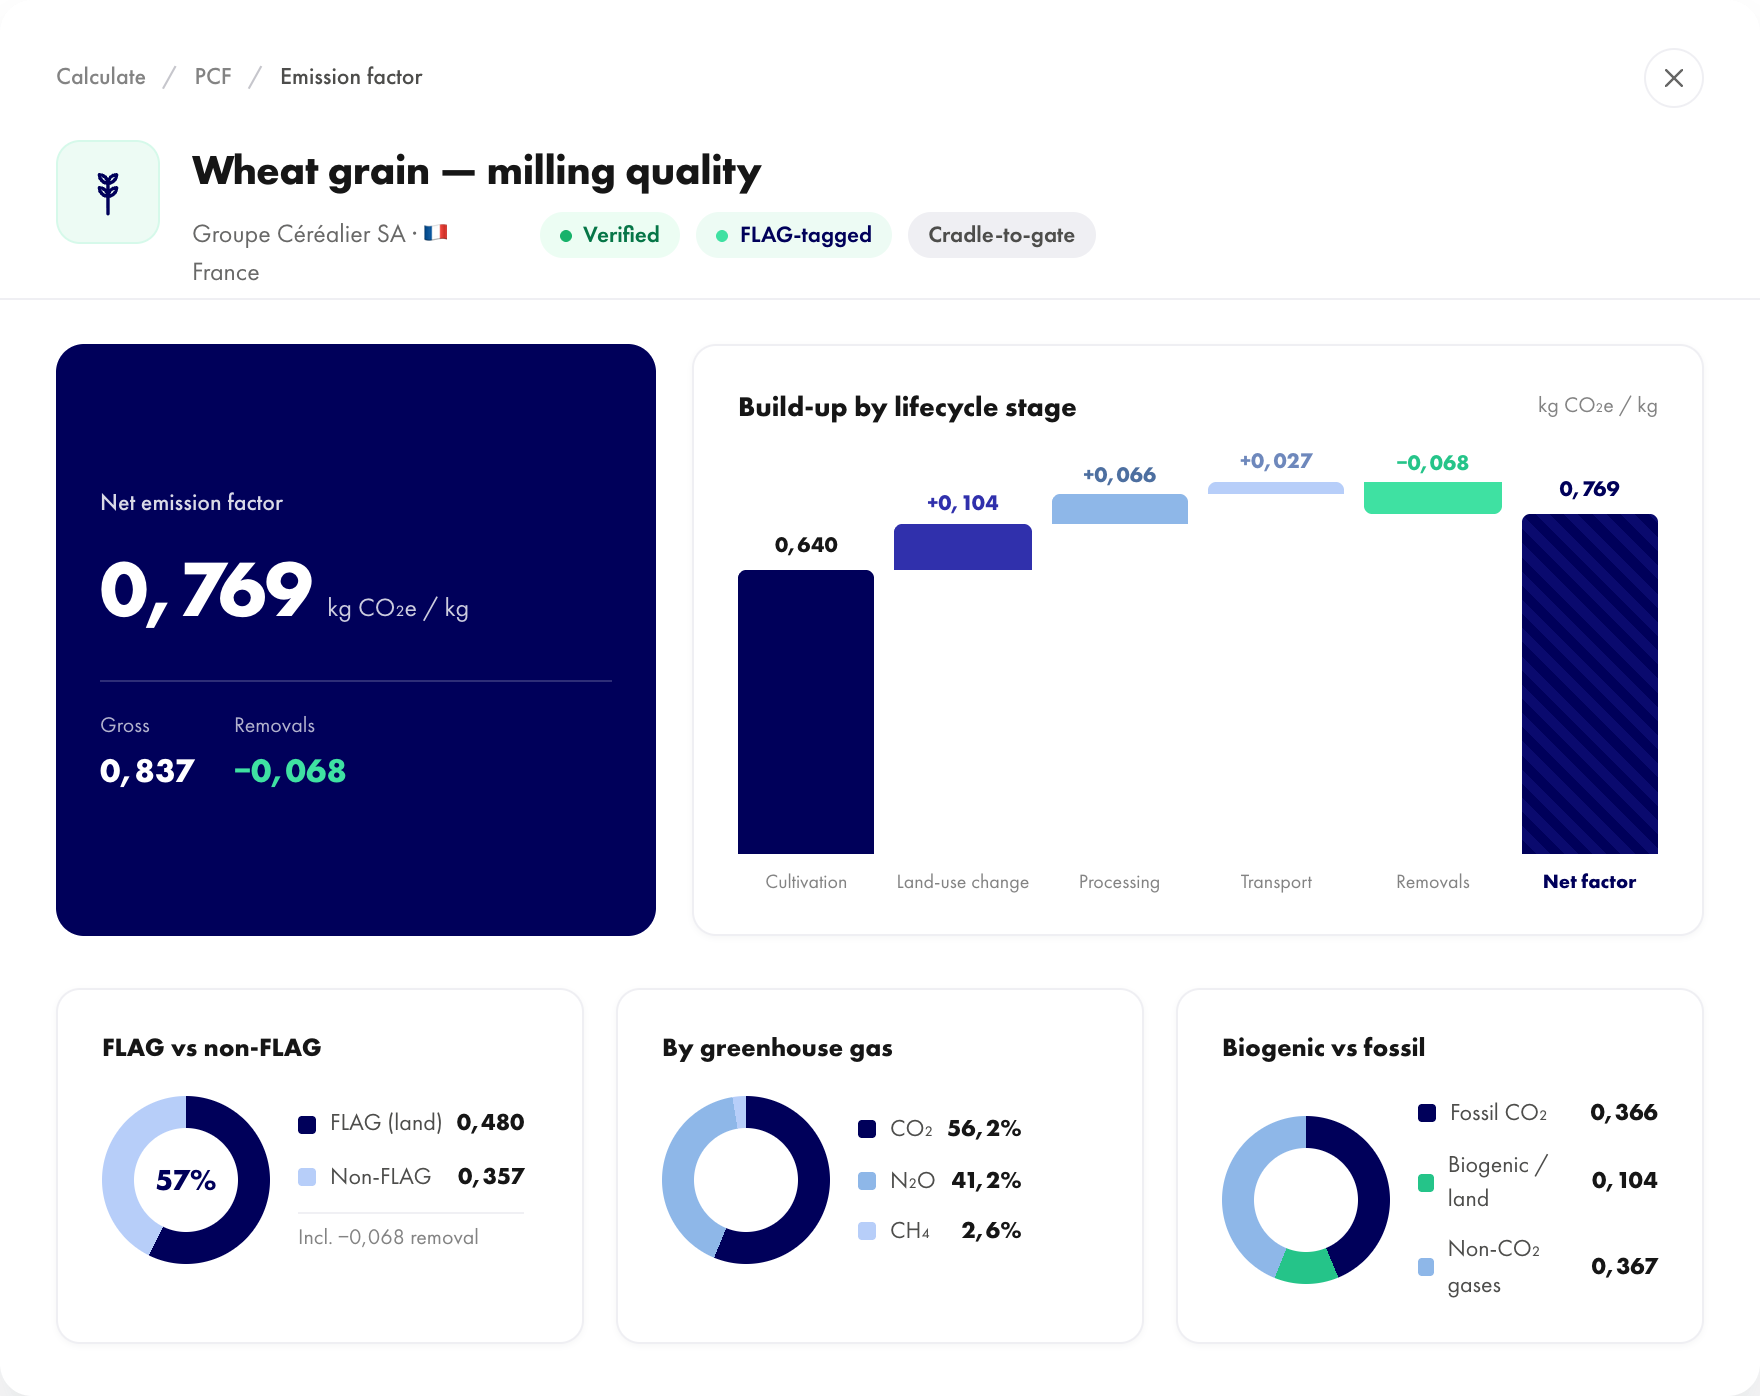Click the Non-CO₂ gases legend swatch
The width and height of the screenshot is (1760, 1396).
click(x=1427, y=1267)
